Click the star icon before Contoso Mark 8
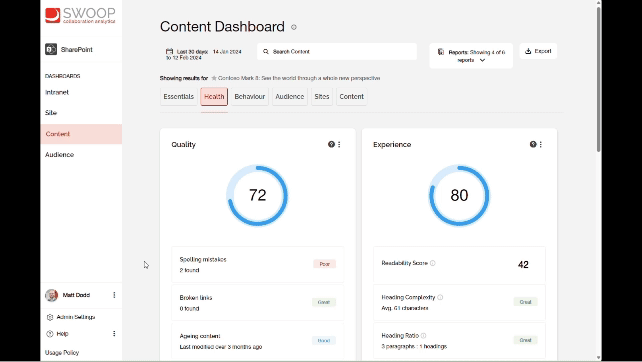The image size is (642, 362). coord(214,78)
